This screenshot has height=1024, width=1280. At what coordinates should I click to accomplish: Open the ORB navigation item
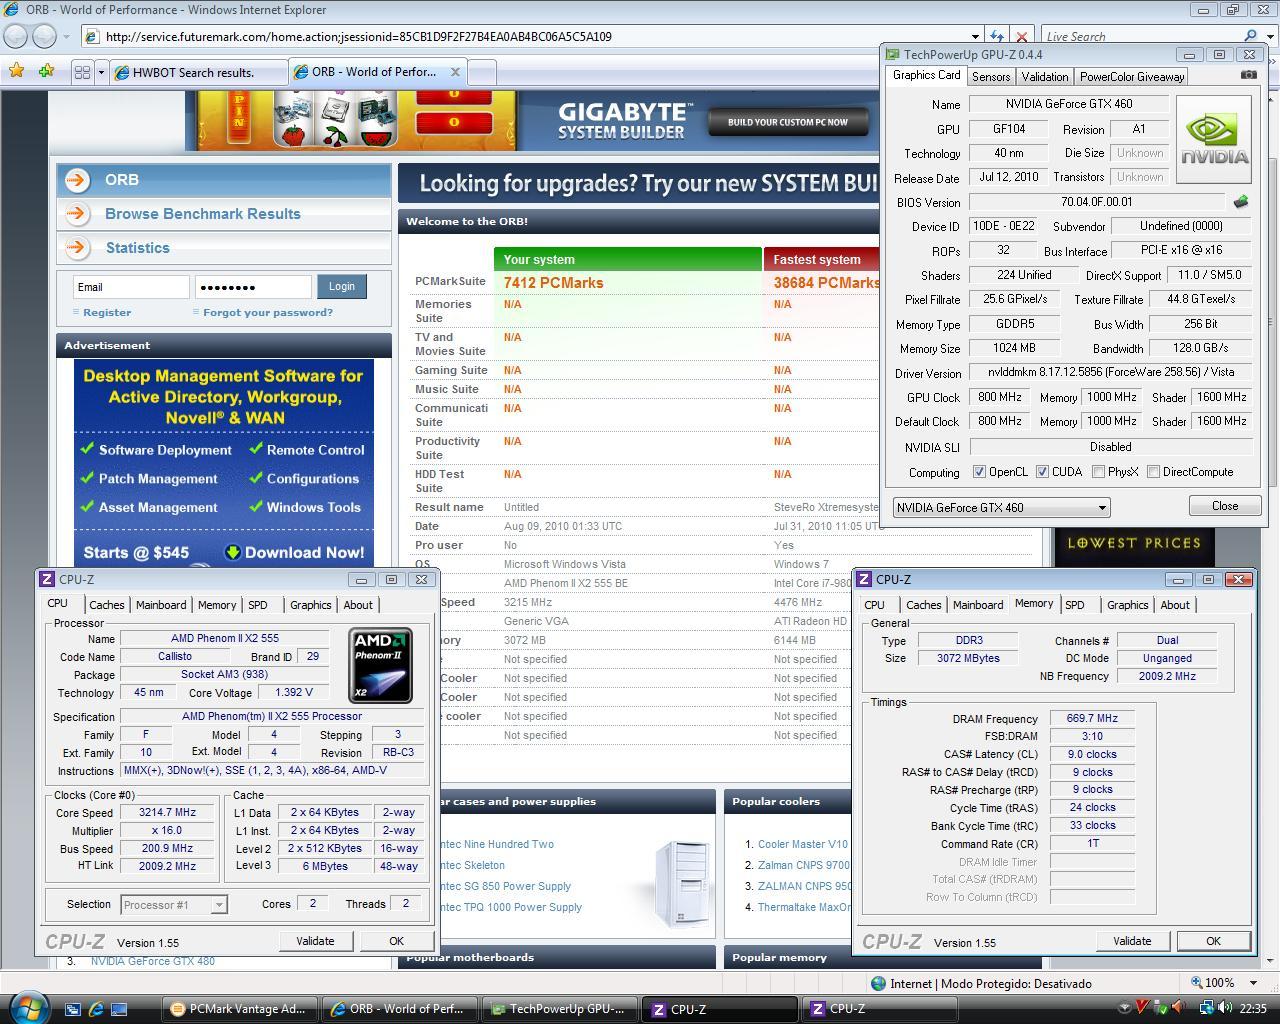tap(223, 180)
